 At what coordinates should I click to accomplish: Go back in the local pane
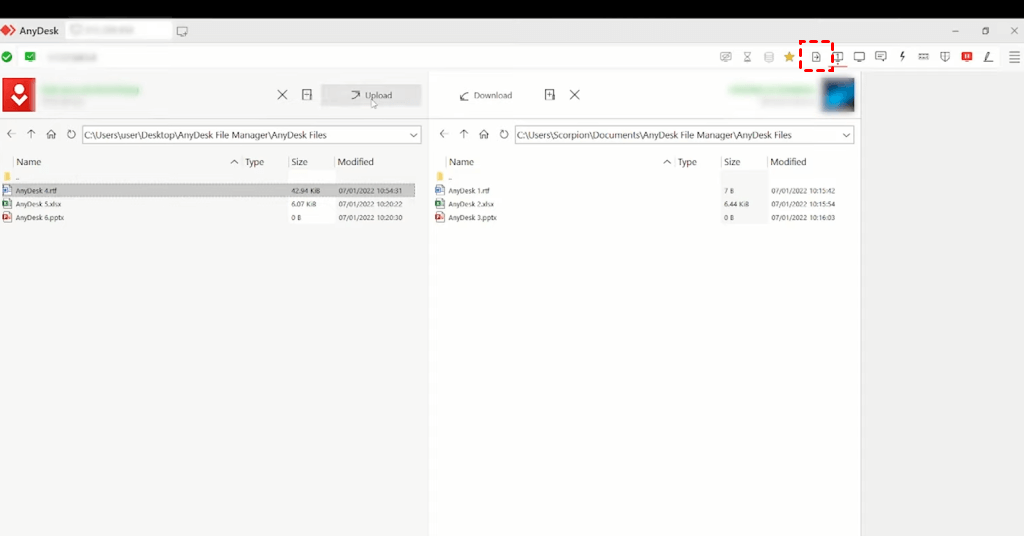11,134
